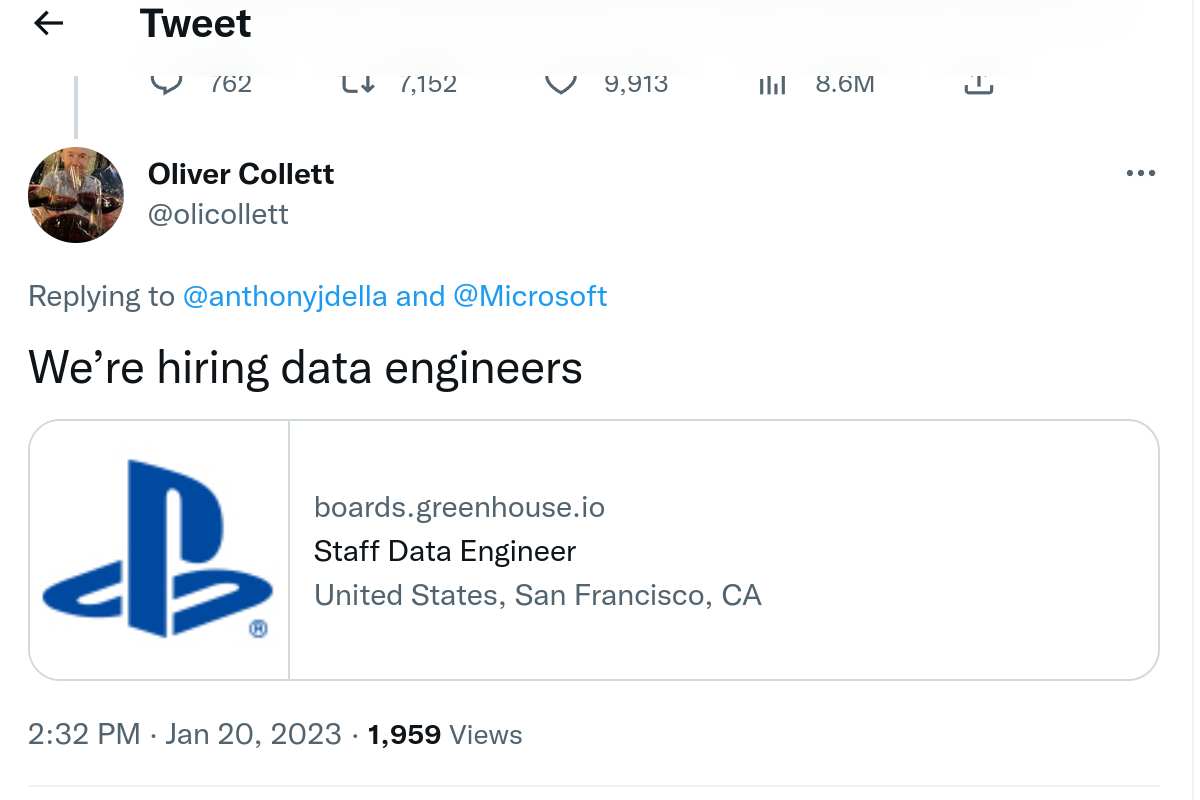Click the 7,152 retweets count
1200x800 pixels.
(428, 84)
